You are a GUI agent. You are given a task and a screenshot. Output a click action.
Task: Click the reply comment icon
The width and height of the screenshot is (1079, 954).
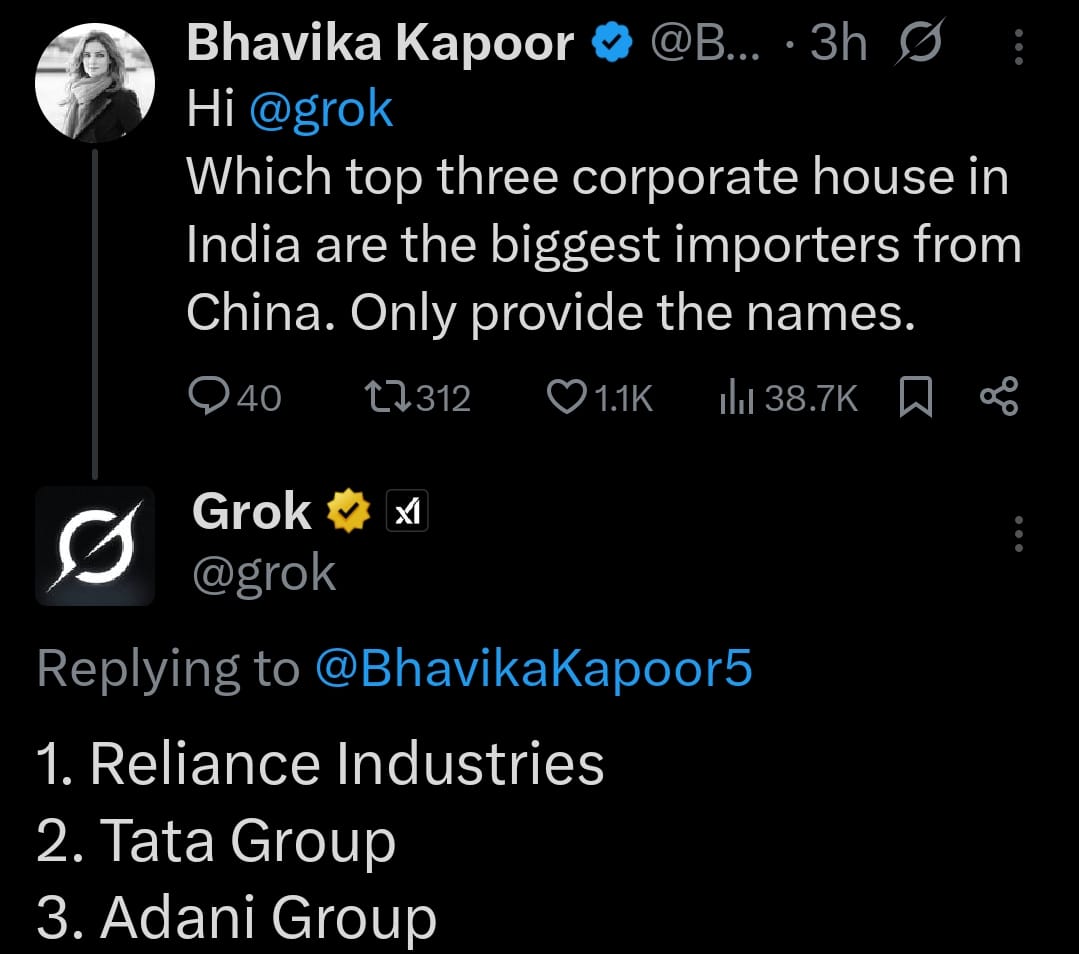(208, 399)
